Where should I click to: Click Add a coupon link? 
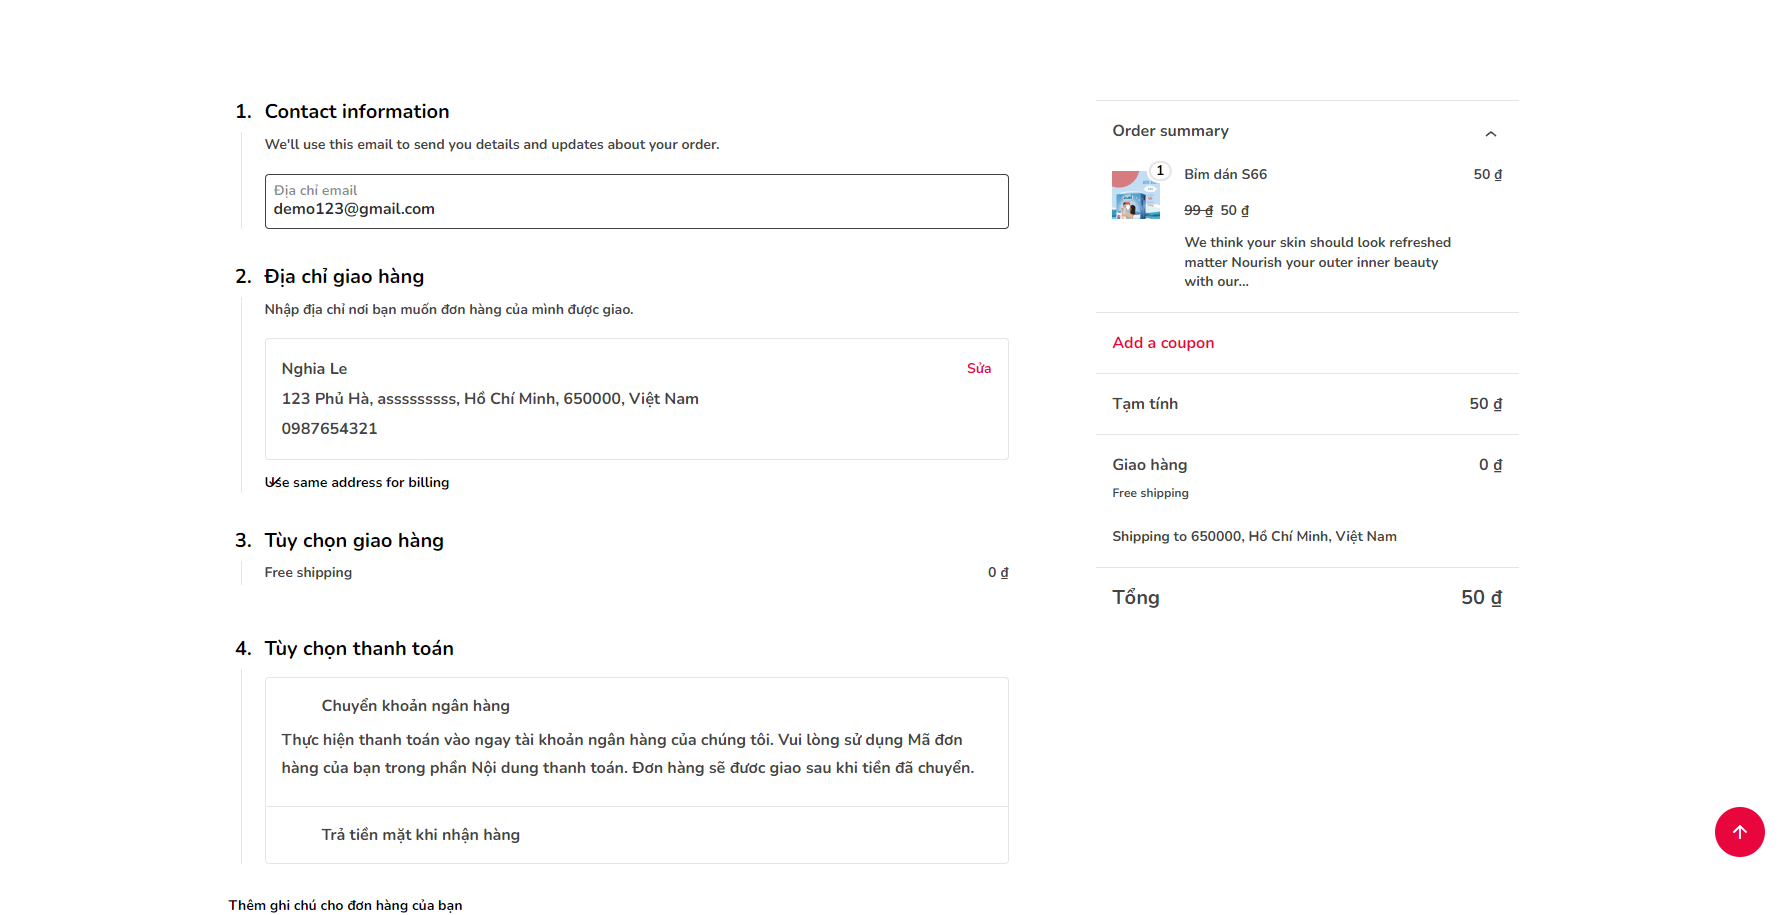[1163, 343]
